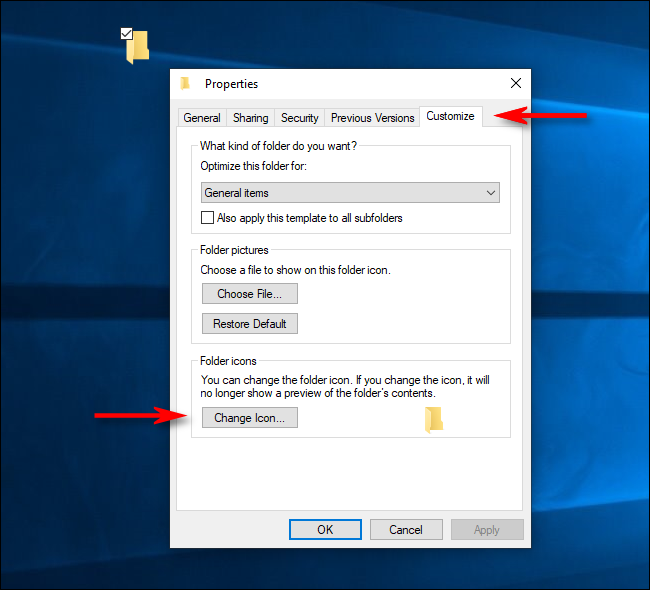The width and height of the screenshot is (650, 590).
Task: Open the Sharing tab
Action: [250, 118]
